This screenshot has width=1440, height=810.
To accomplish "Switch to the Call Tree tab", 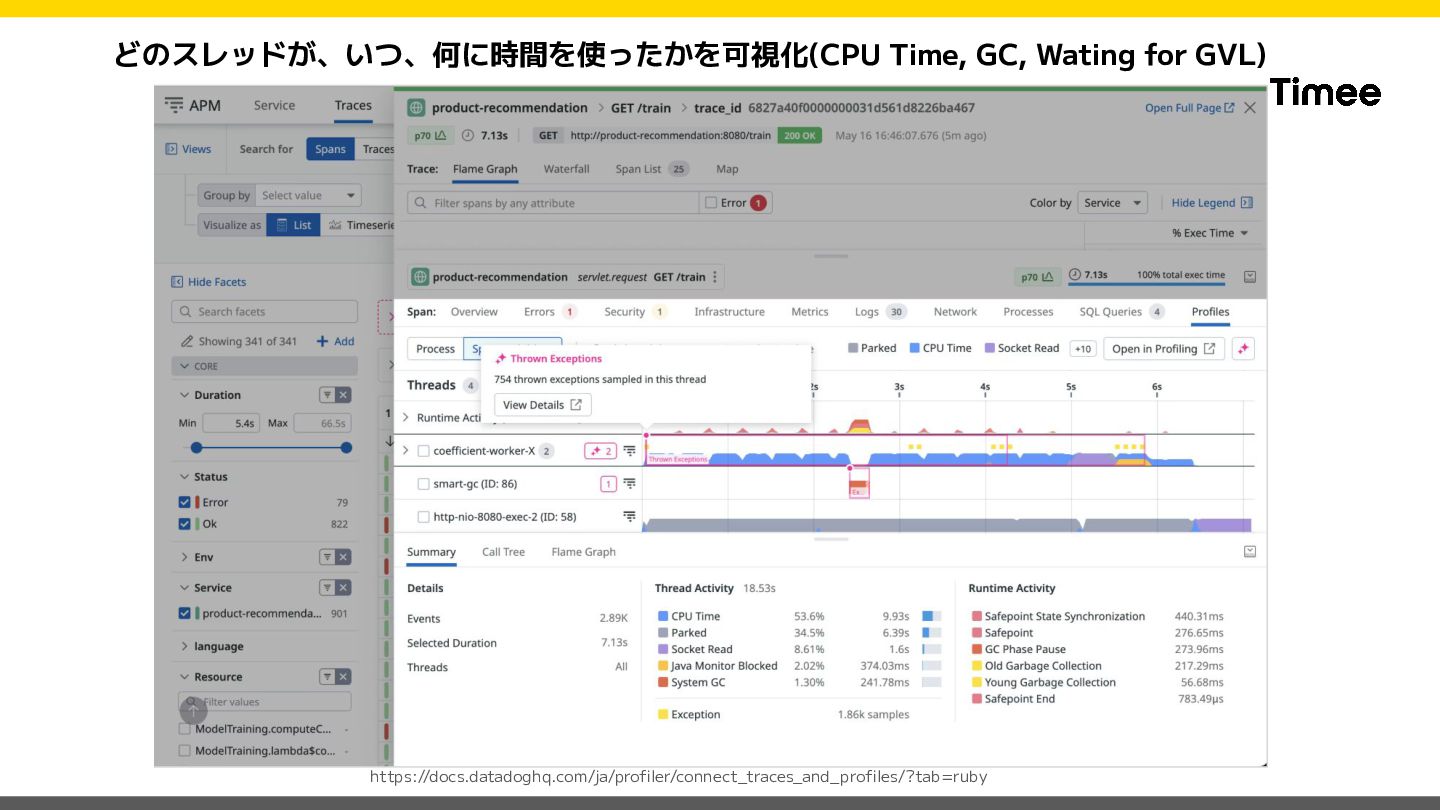I will (x=503, y=552).
